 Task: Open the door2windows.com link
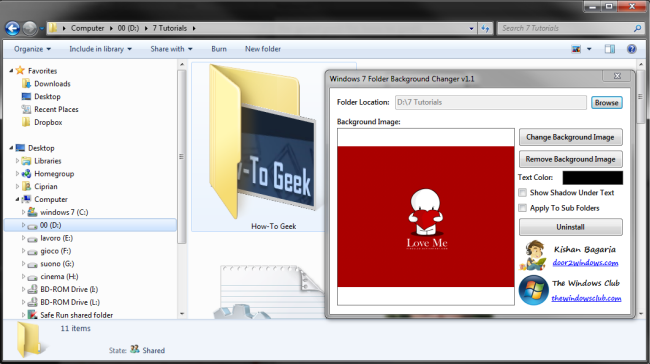point(585,263)
